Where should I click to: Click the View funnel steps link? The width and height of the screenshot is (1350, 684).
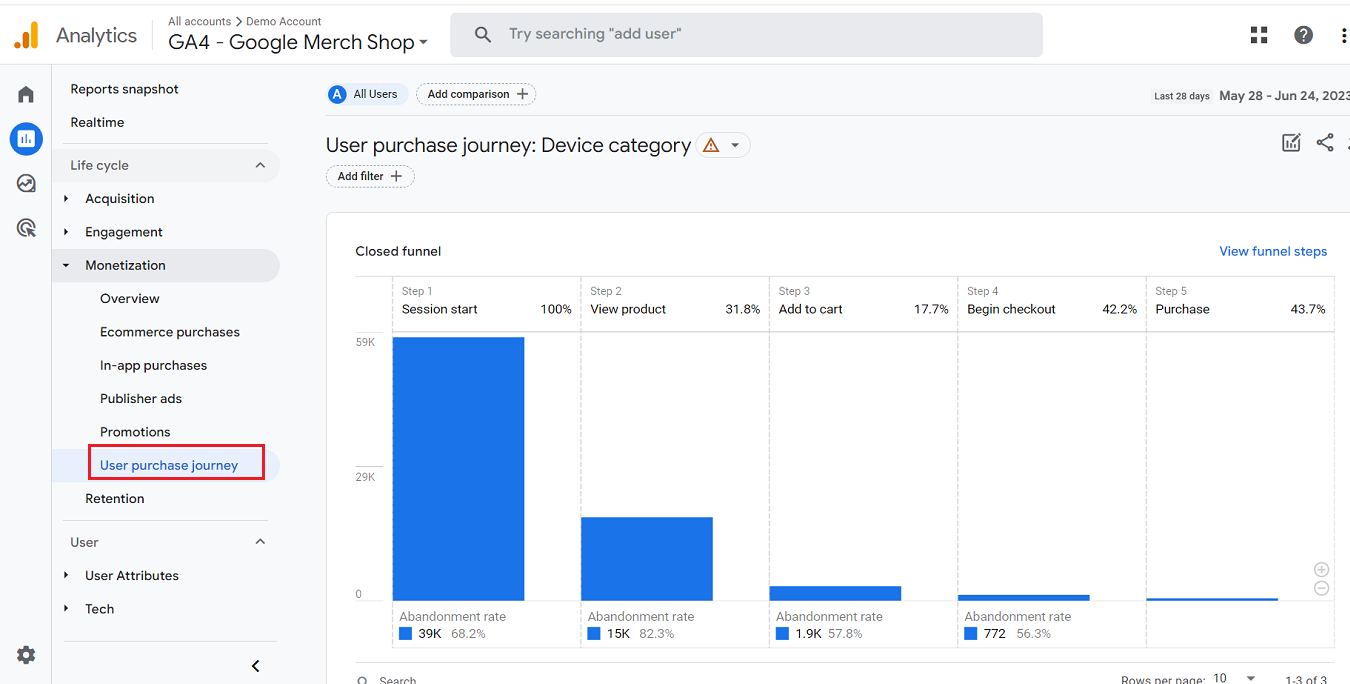click(x=1273, y=251)
